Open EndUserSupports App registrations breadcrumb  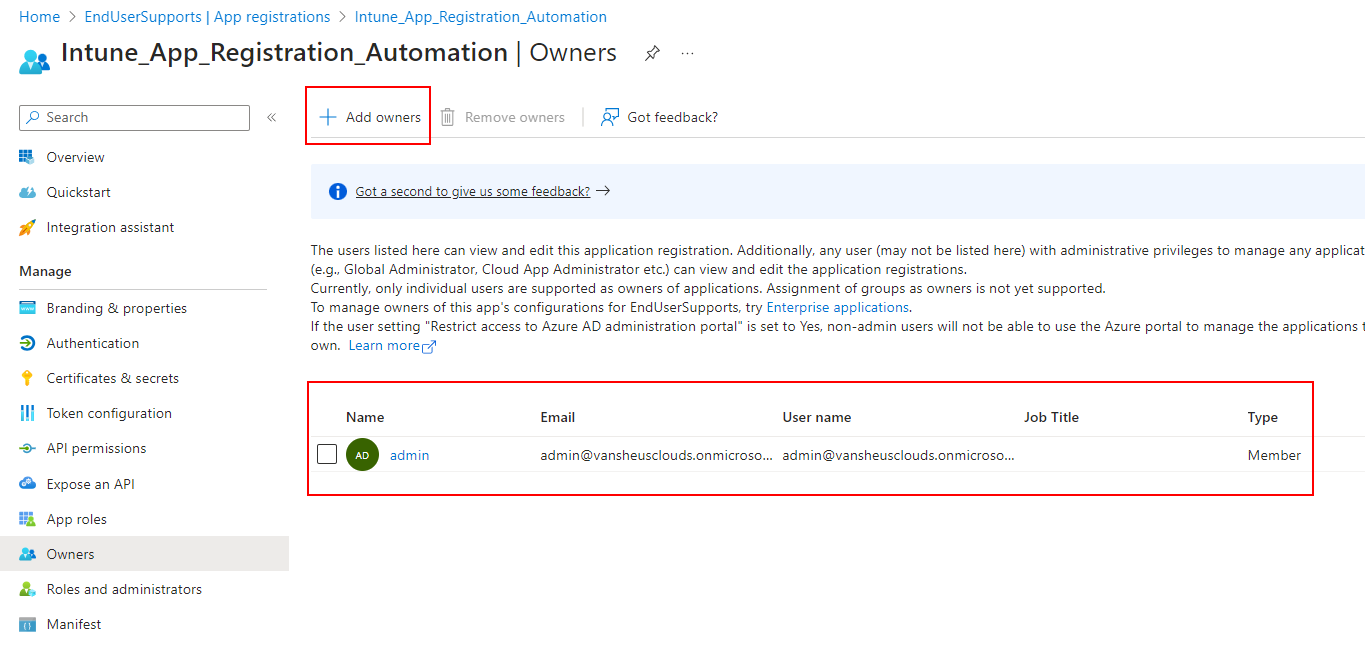[x=207, y=17]
